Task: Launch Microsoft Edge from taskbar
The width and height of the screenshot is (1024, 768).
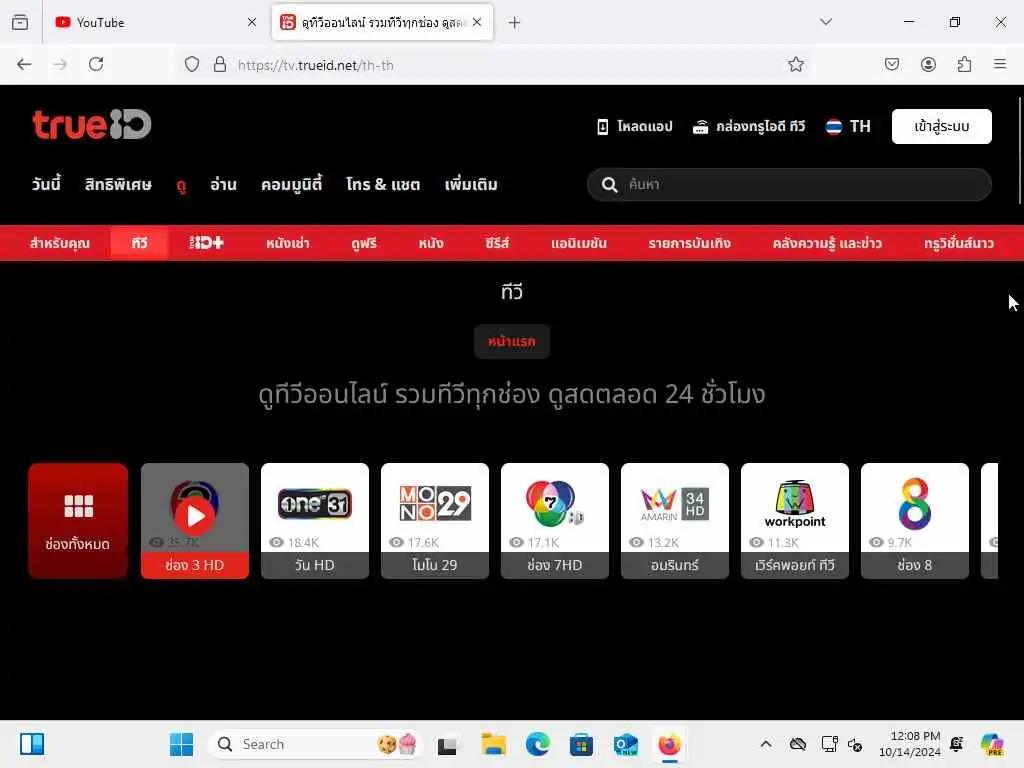Action: pos(537,744)
